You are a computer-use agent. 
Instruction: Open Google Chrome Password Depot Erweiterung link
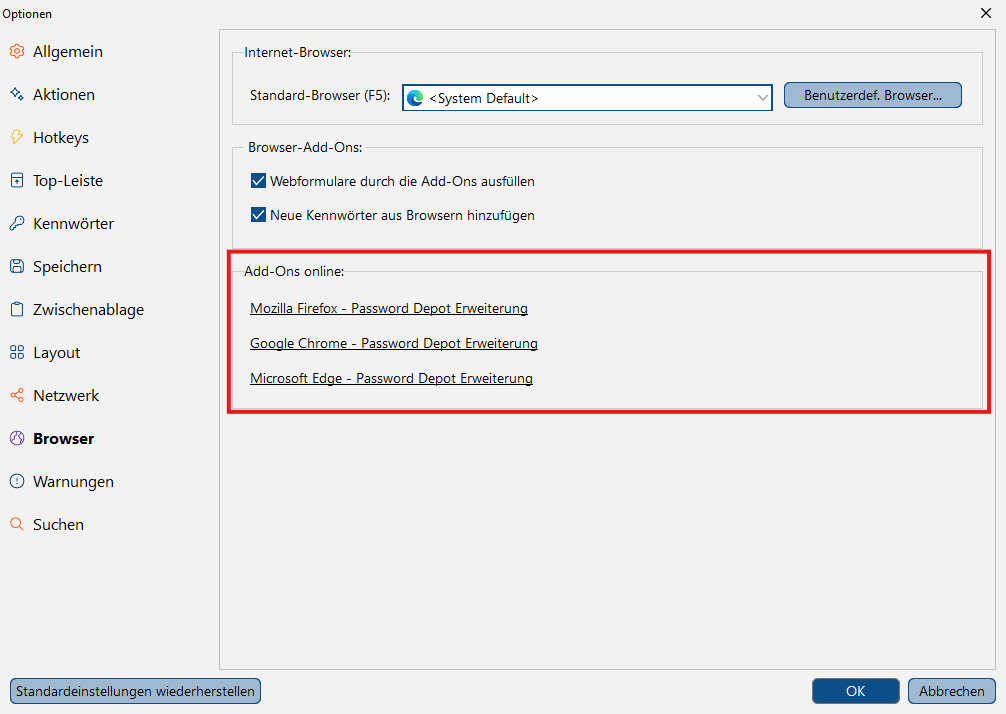click(x=394, y=343)
